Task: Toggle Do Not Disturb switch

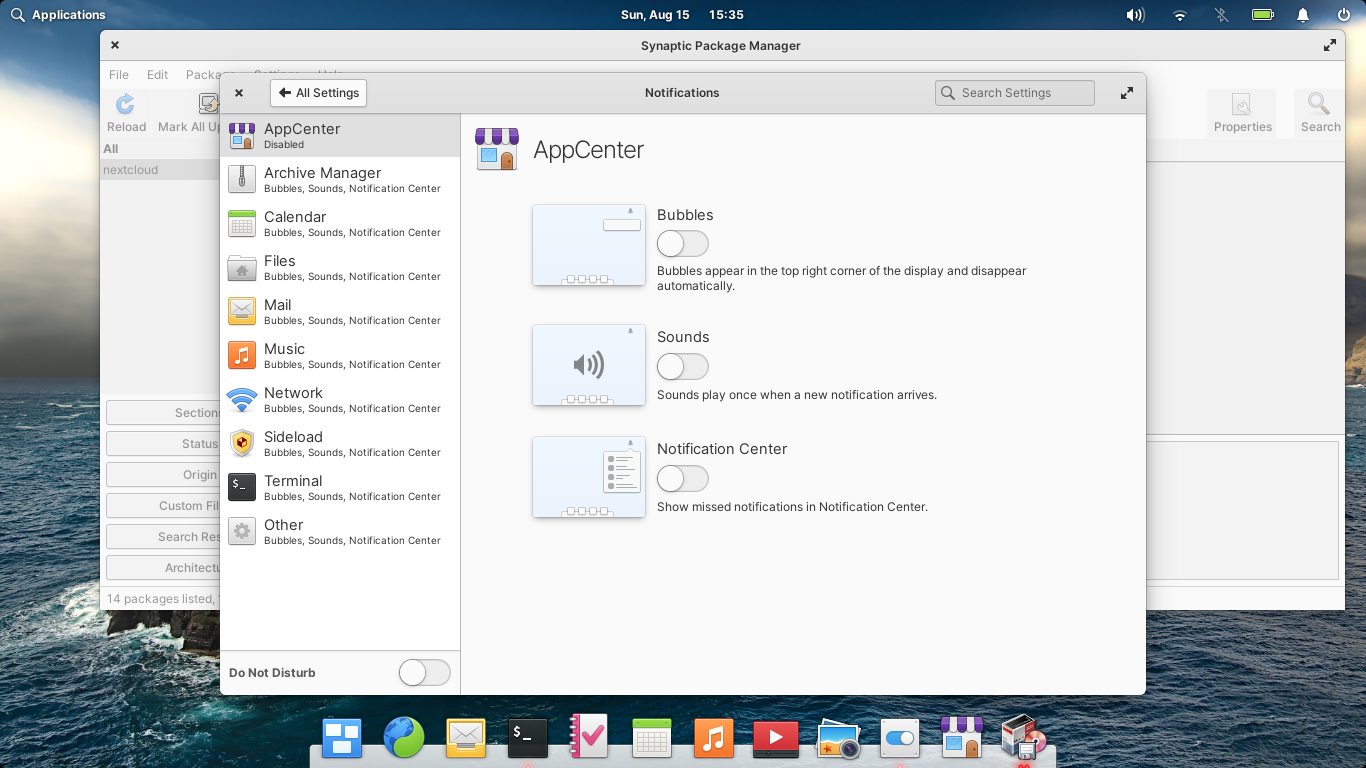Action: [x=425, y=673]
